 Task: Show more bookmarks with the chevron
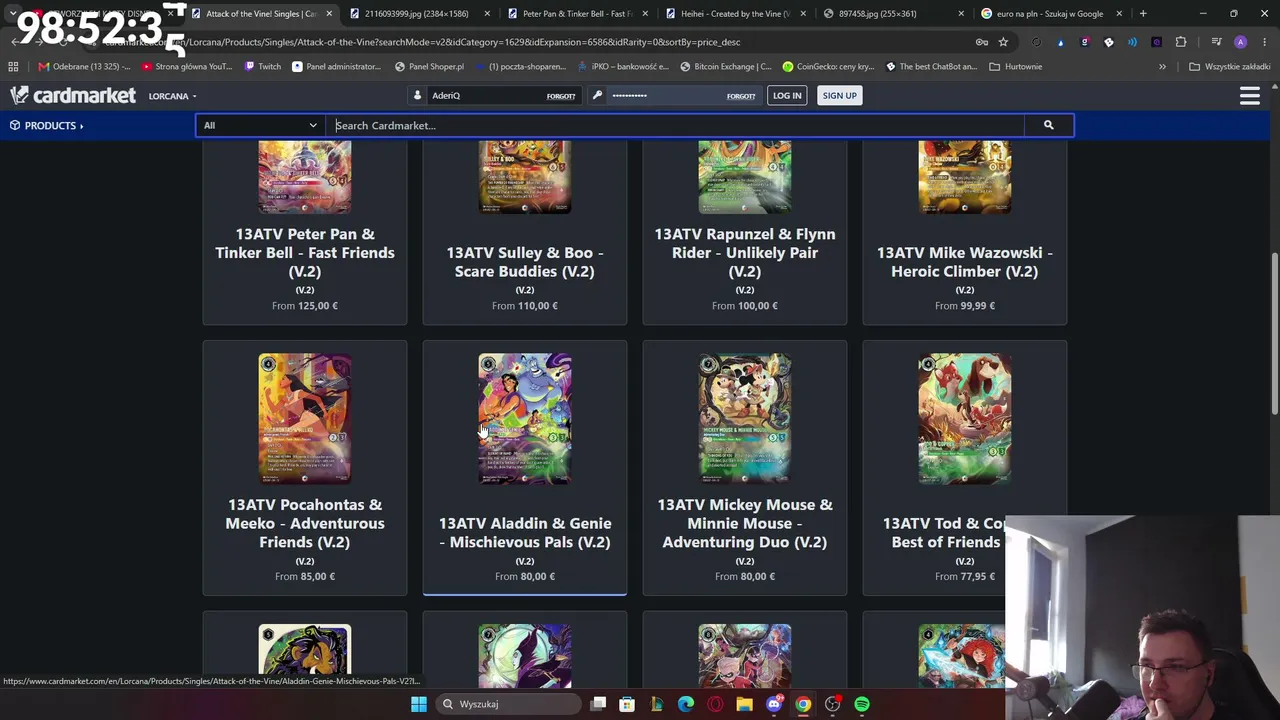point(1162,67)
